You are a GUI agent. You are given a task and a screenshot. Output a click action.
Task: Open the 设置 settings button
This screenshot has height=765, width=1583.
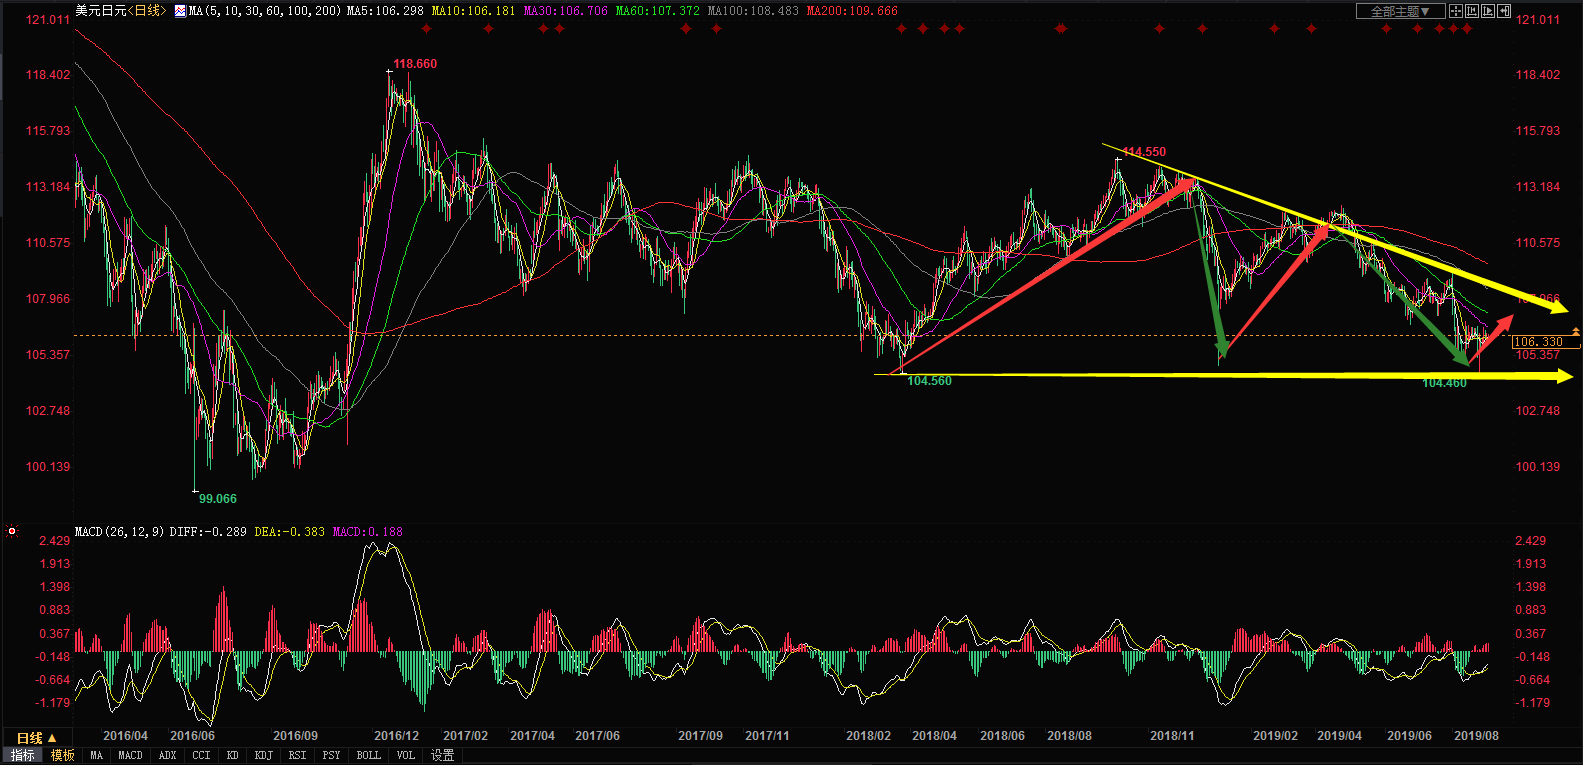(442, 755)
